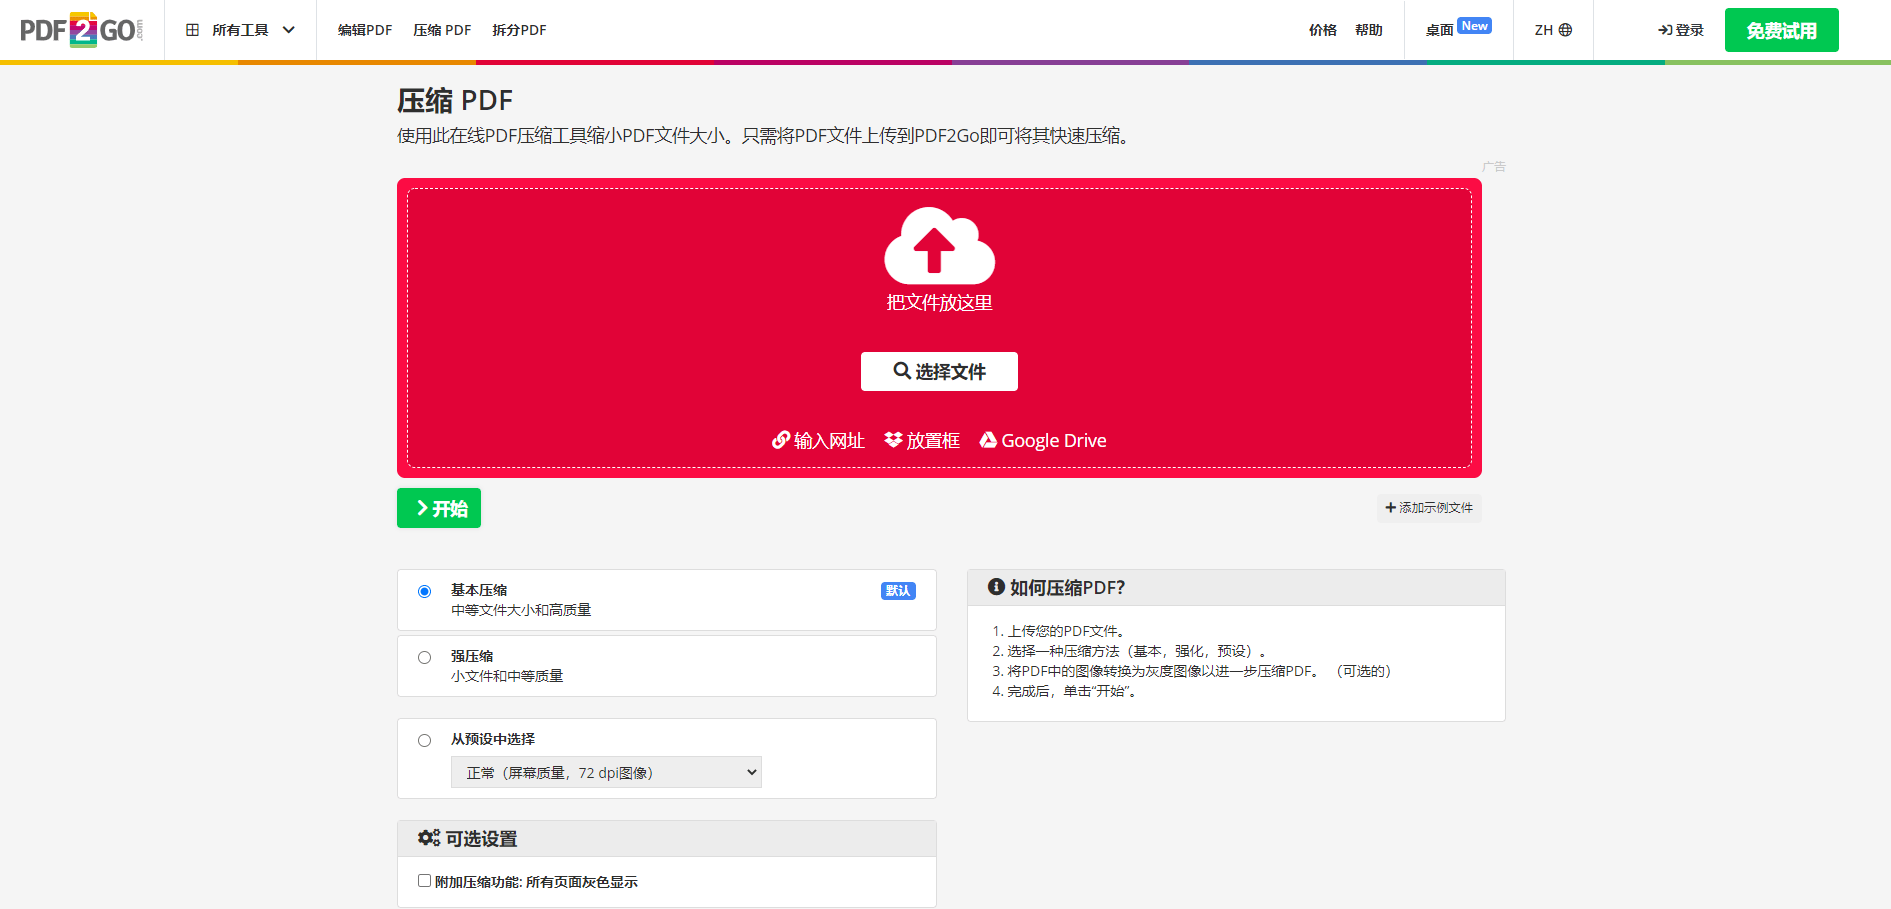Click the 免费试用 button

point(1781,29)
